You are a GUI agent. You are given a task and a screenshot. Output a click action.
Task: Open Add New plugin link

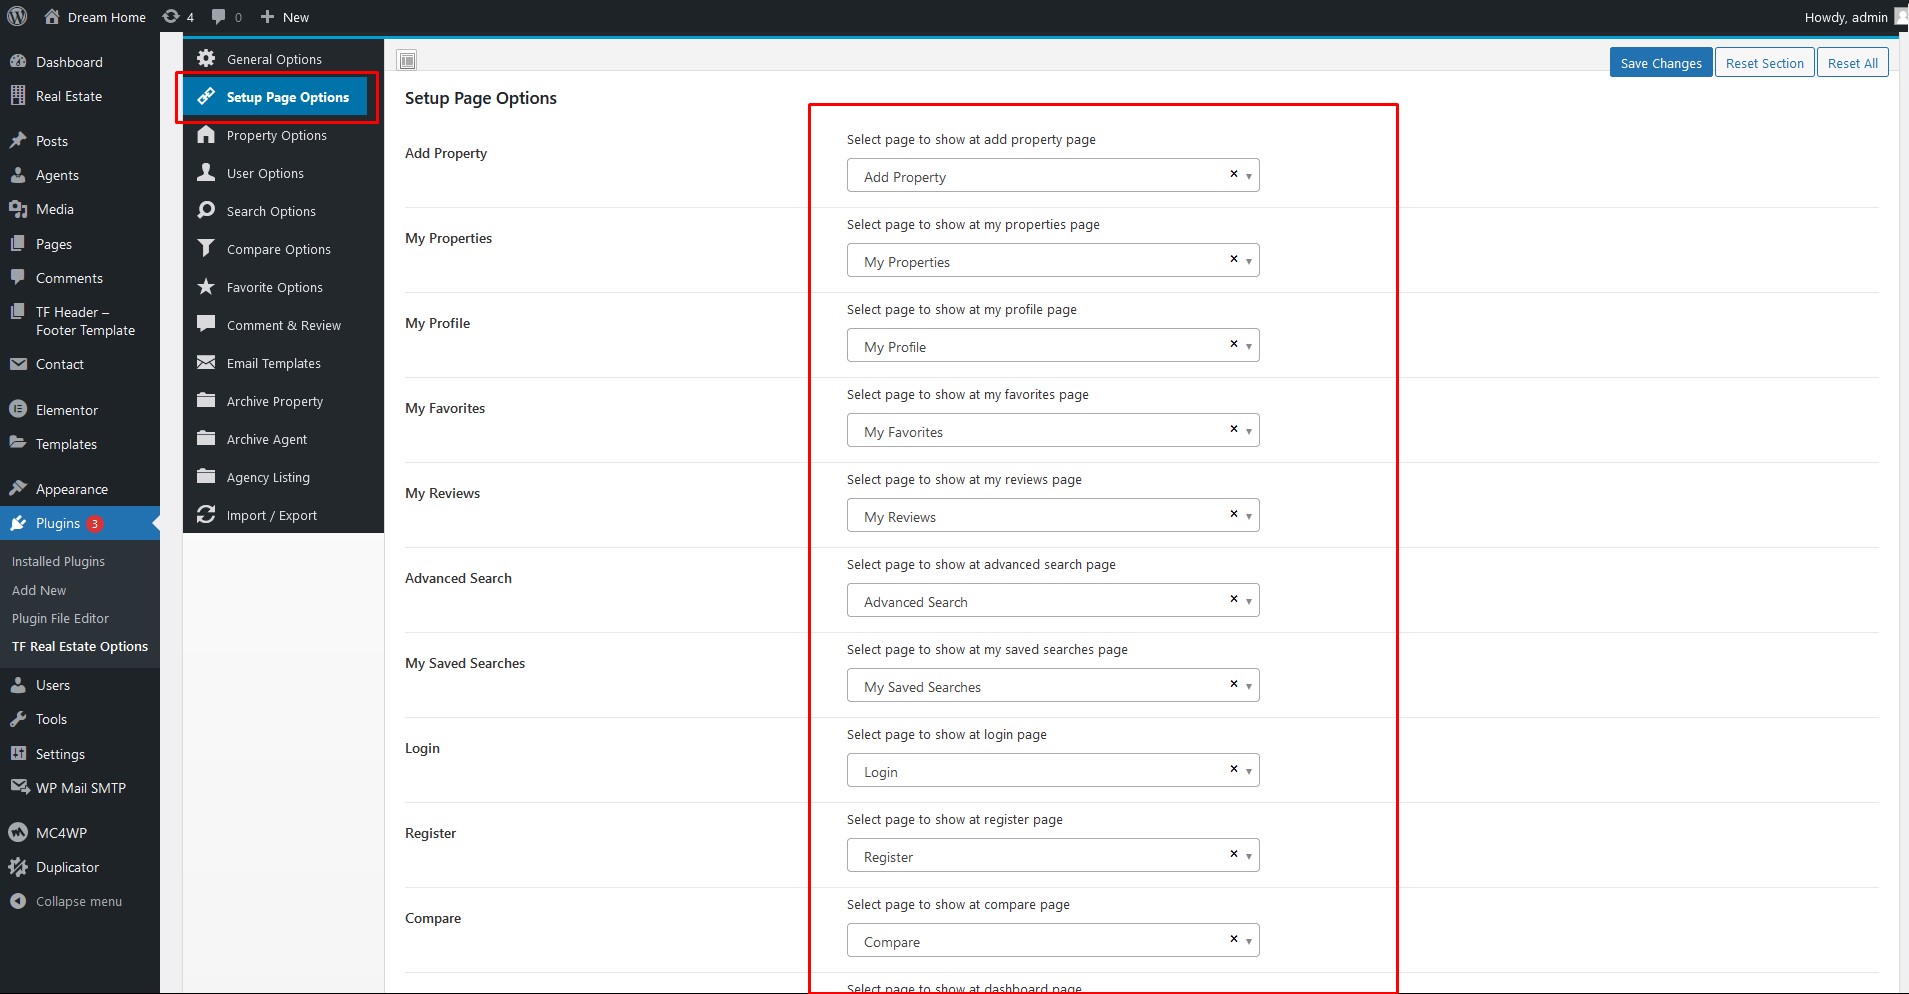coord(39,590)
